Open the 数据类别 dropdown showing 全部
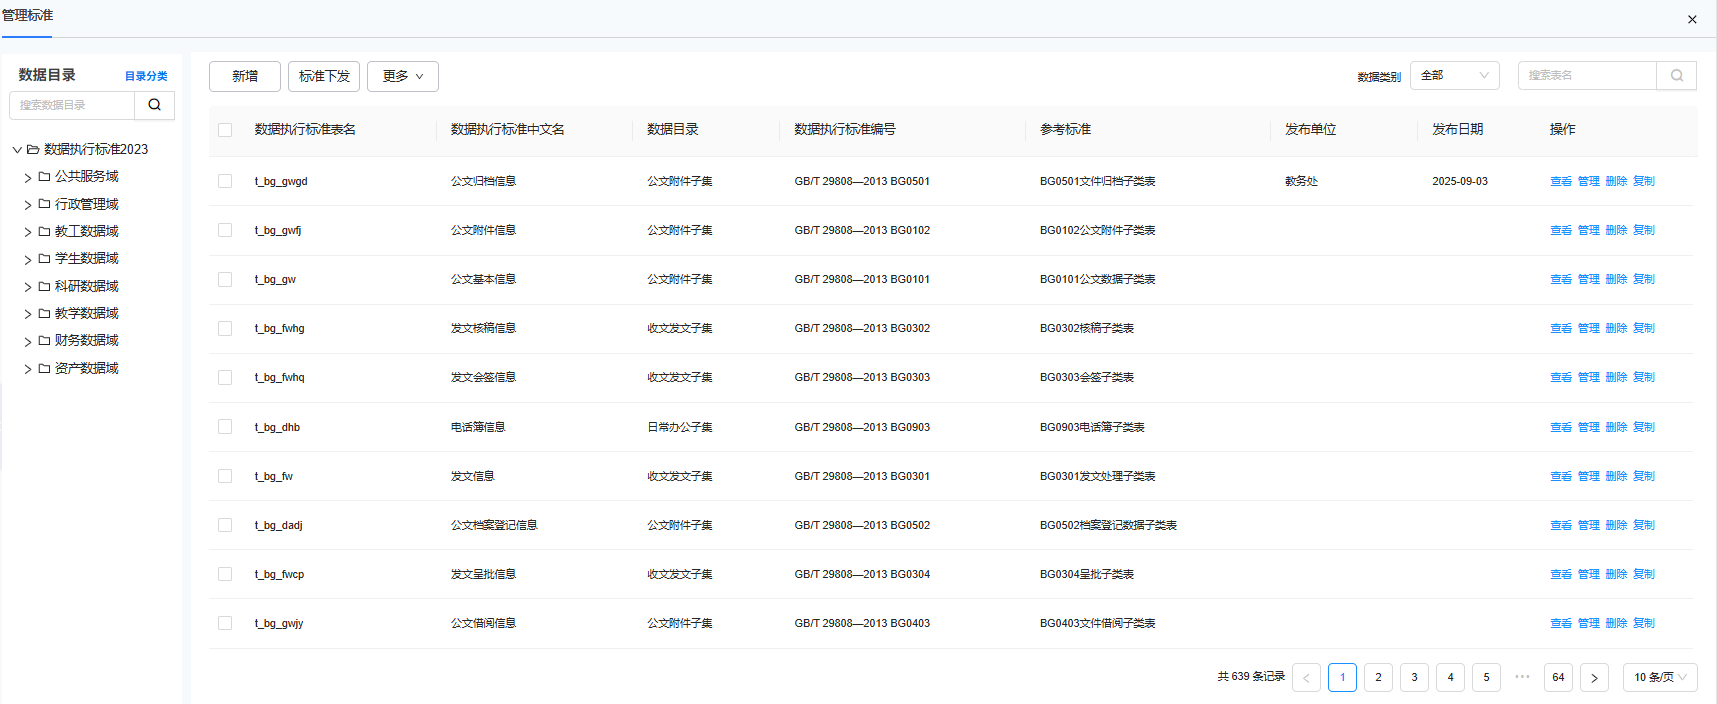Screen dimensions: 1717x704 pyautogui.click(x=1454, y=76)
